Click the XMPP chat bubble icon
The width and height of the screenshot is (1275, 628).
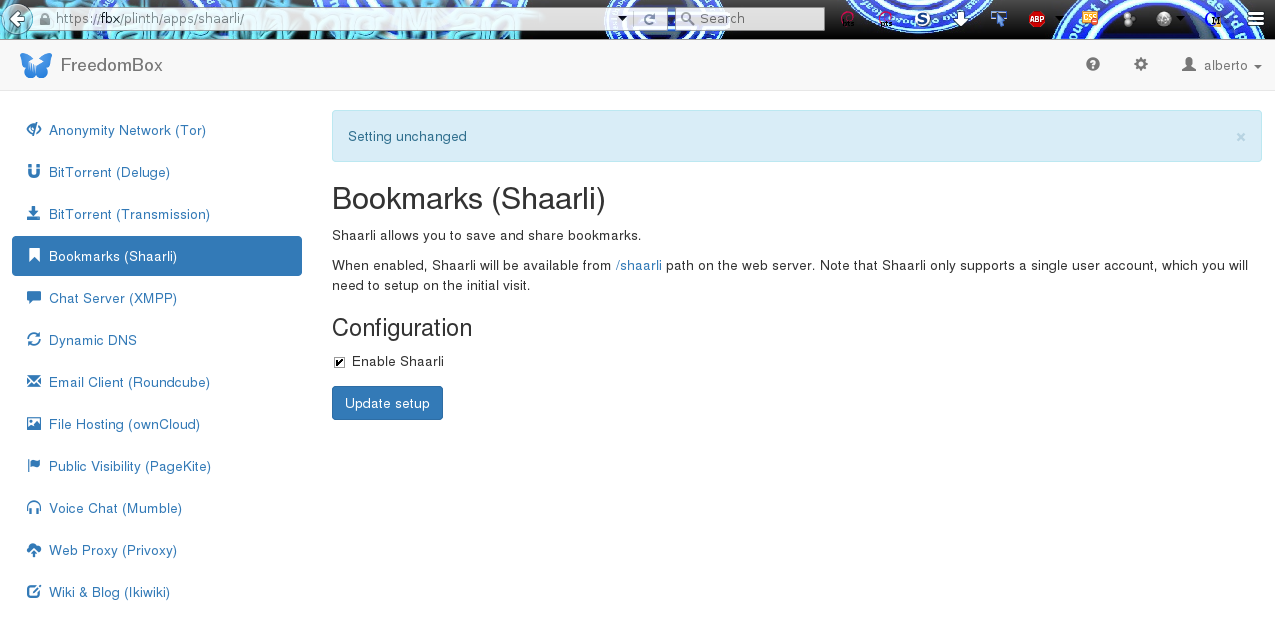(x=34, y=298)
